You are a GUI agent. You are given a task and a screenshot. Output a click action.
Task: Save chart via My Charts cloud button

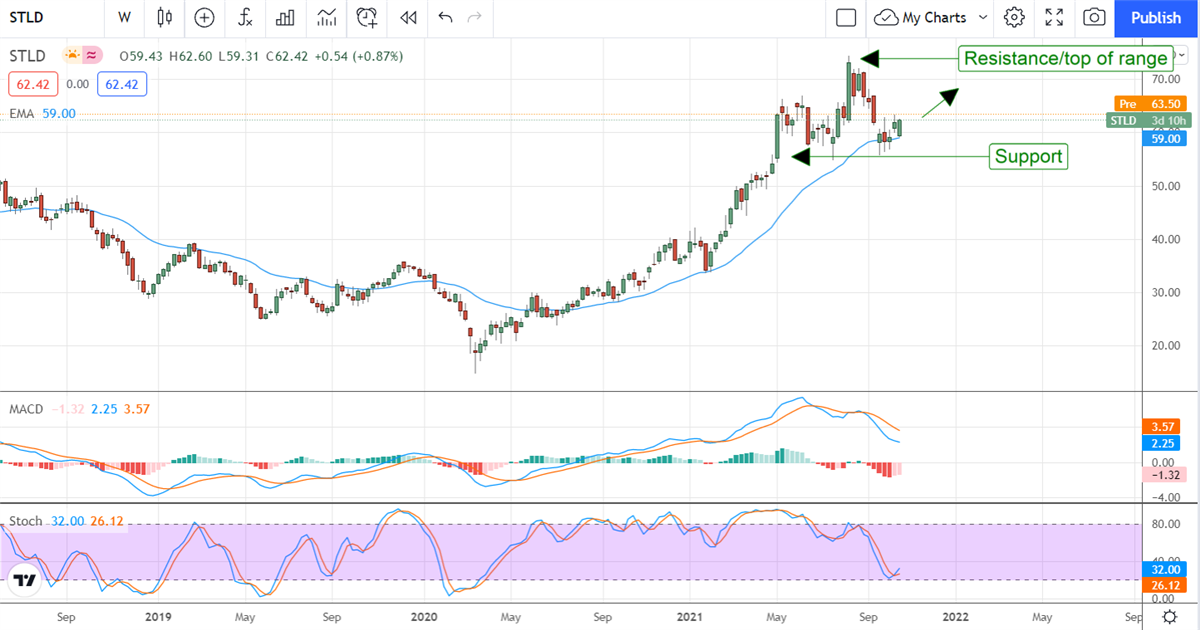(921, 17)
